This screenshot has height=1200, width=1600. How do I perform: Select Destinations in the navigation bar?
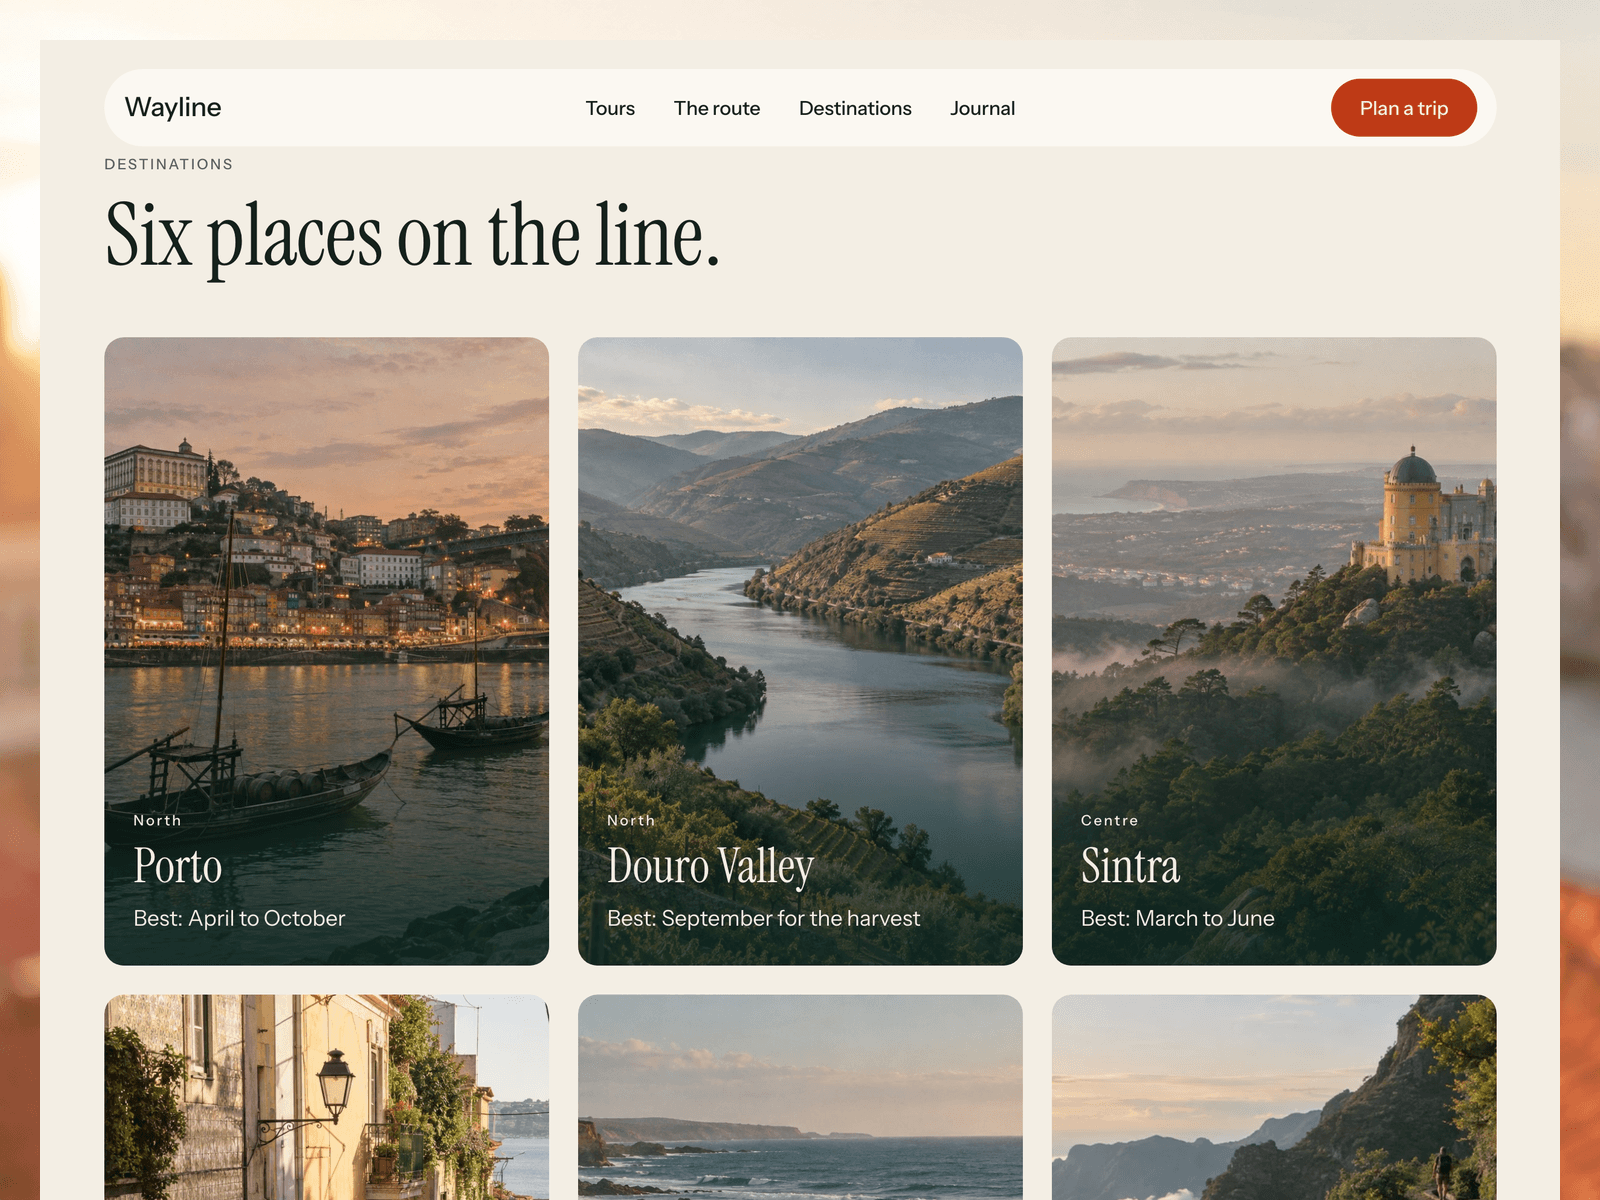point(855,108)
